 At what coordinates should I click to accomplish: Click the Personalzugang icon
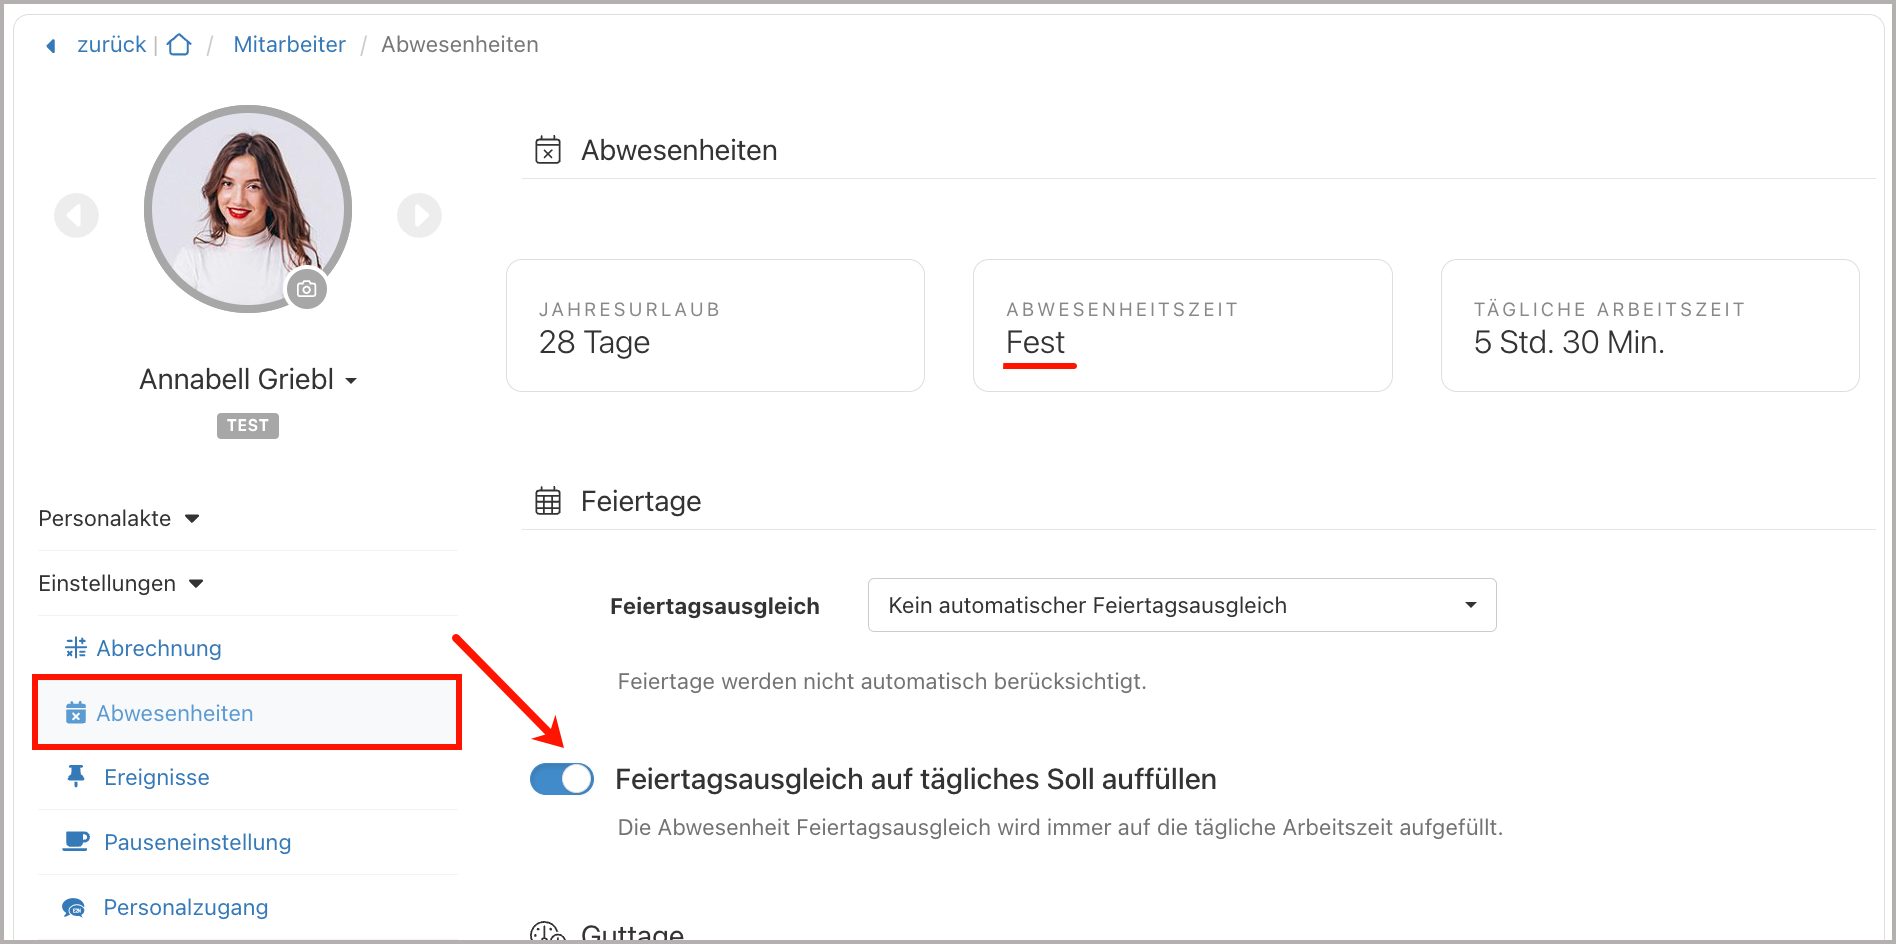74,908
